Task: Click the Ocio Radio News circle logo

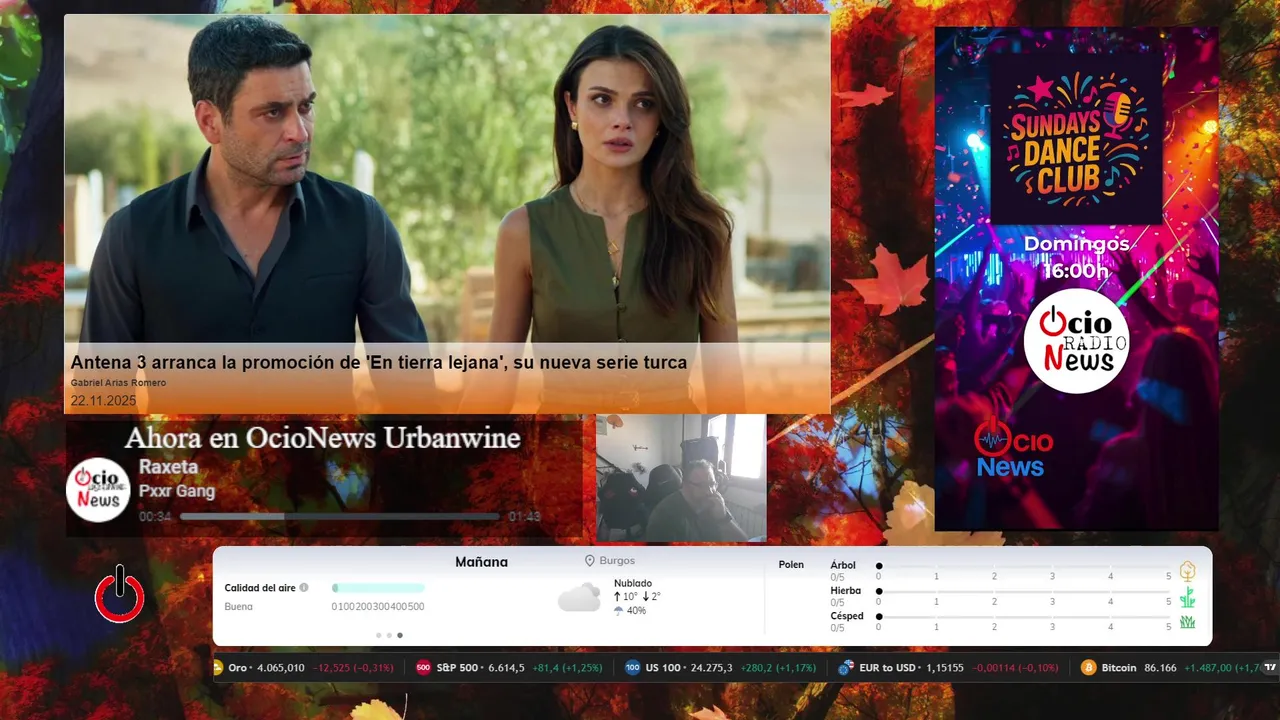Action: point(1076,341)
